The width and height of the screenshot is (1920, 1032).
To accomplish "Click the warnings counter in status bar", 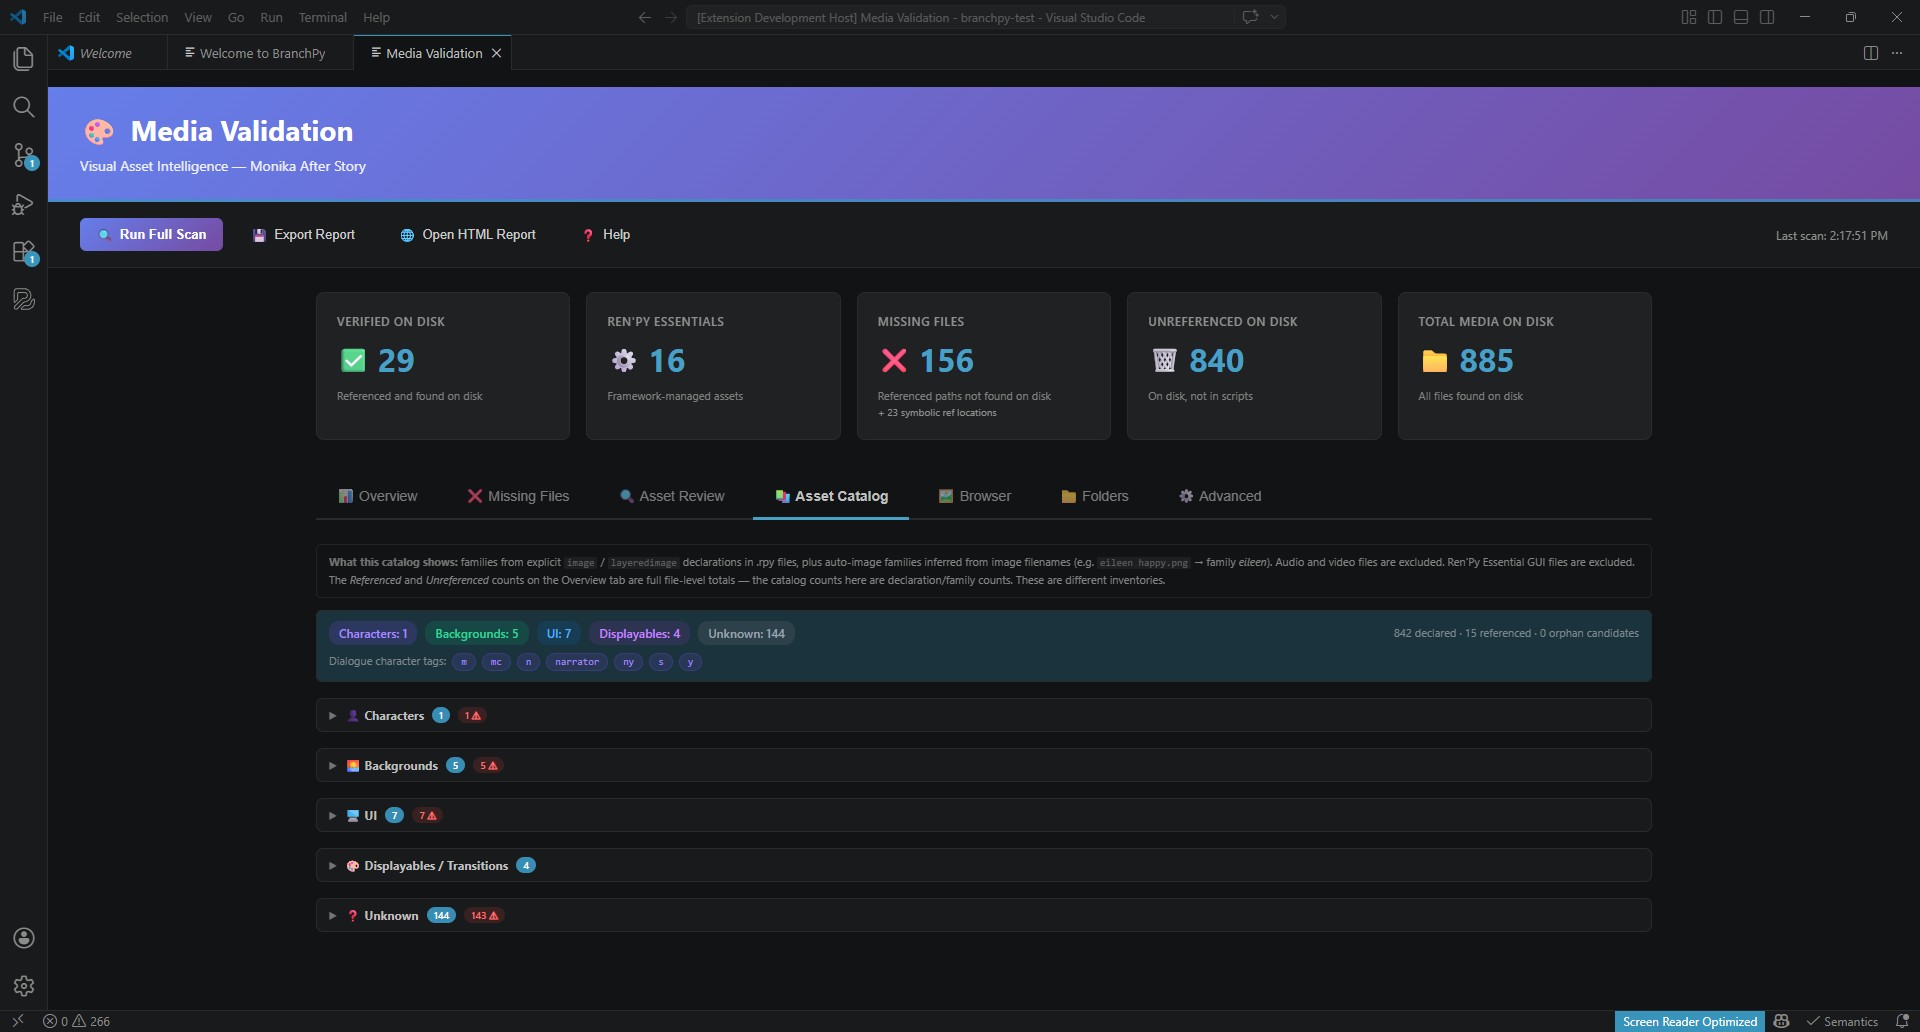I will (90, 1021).
